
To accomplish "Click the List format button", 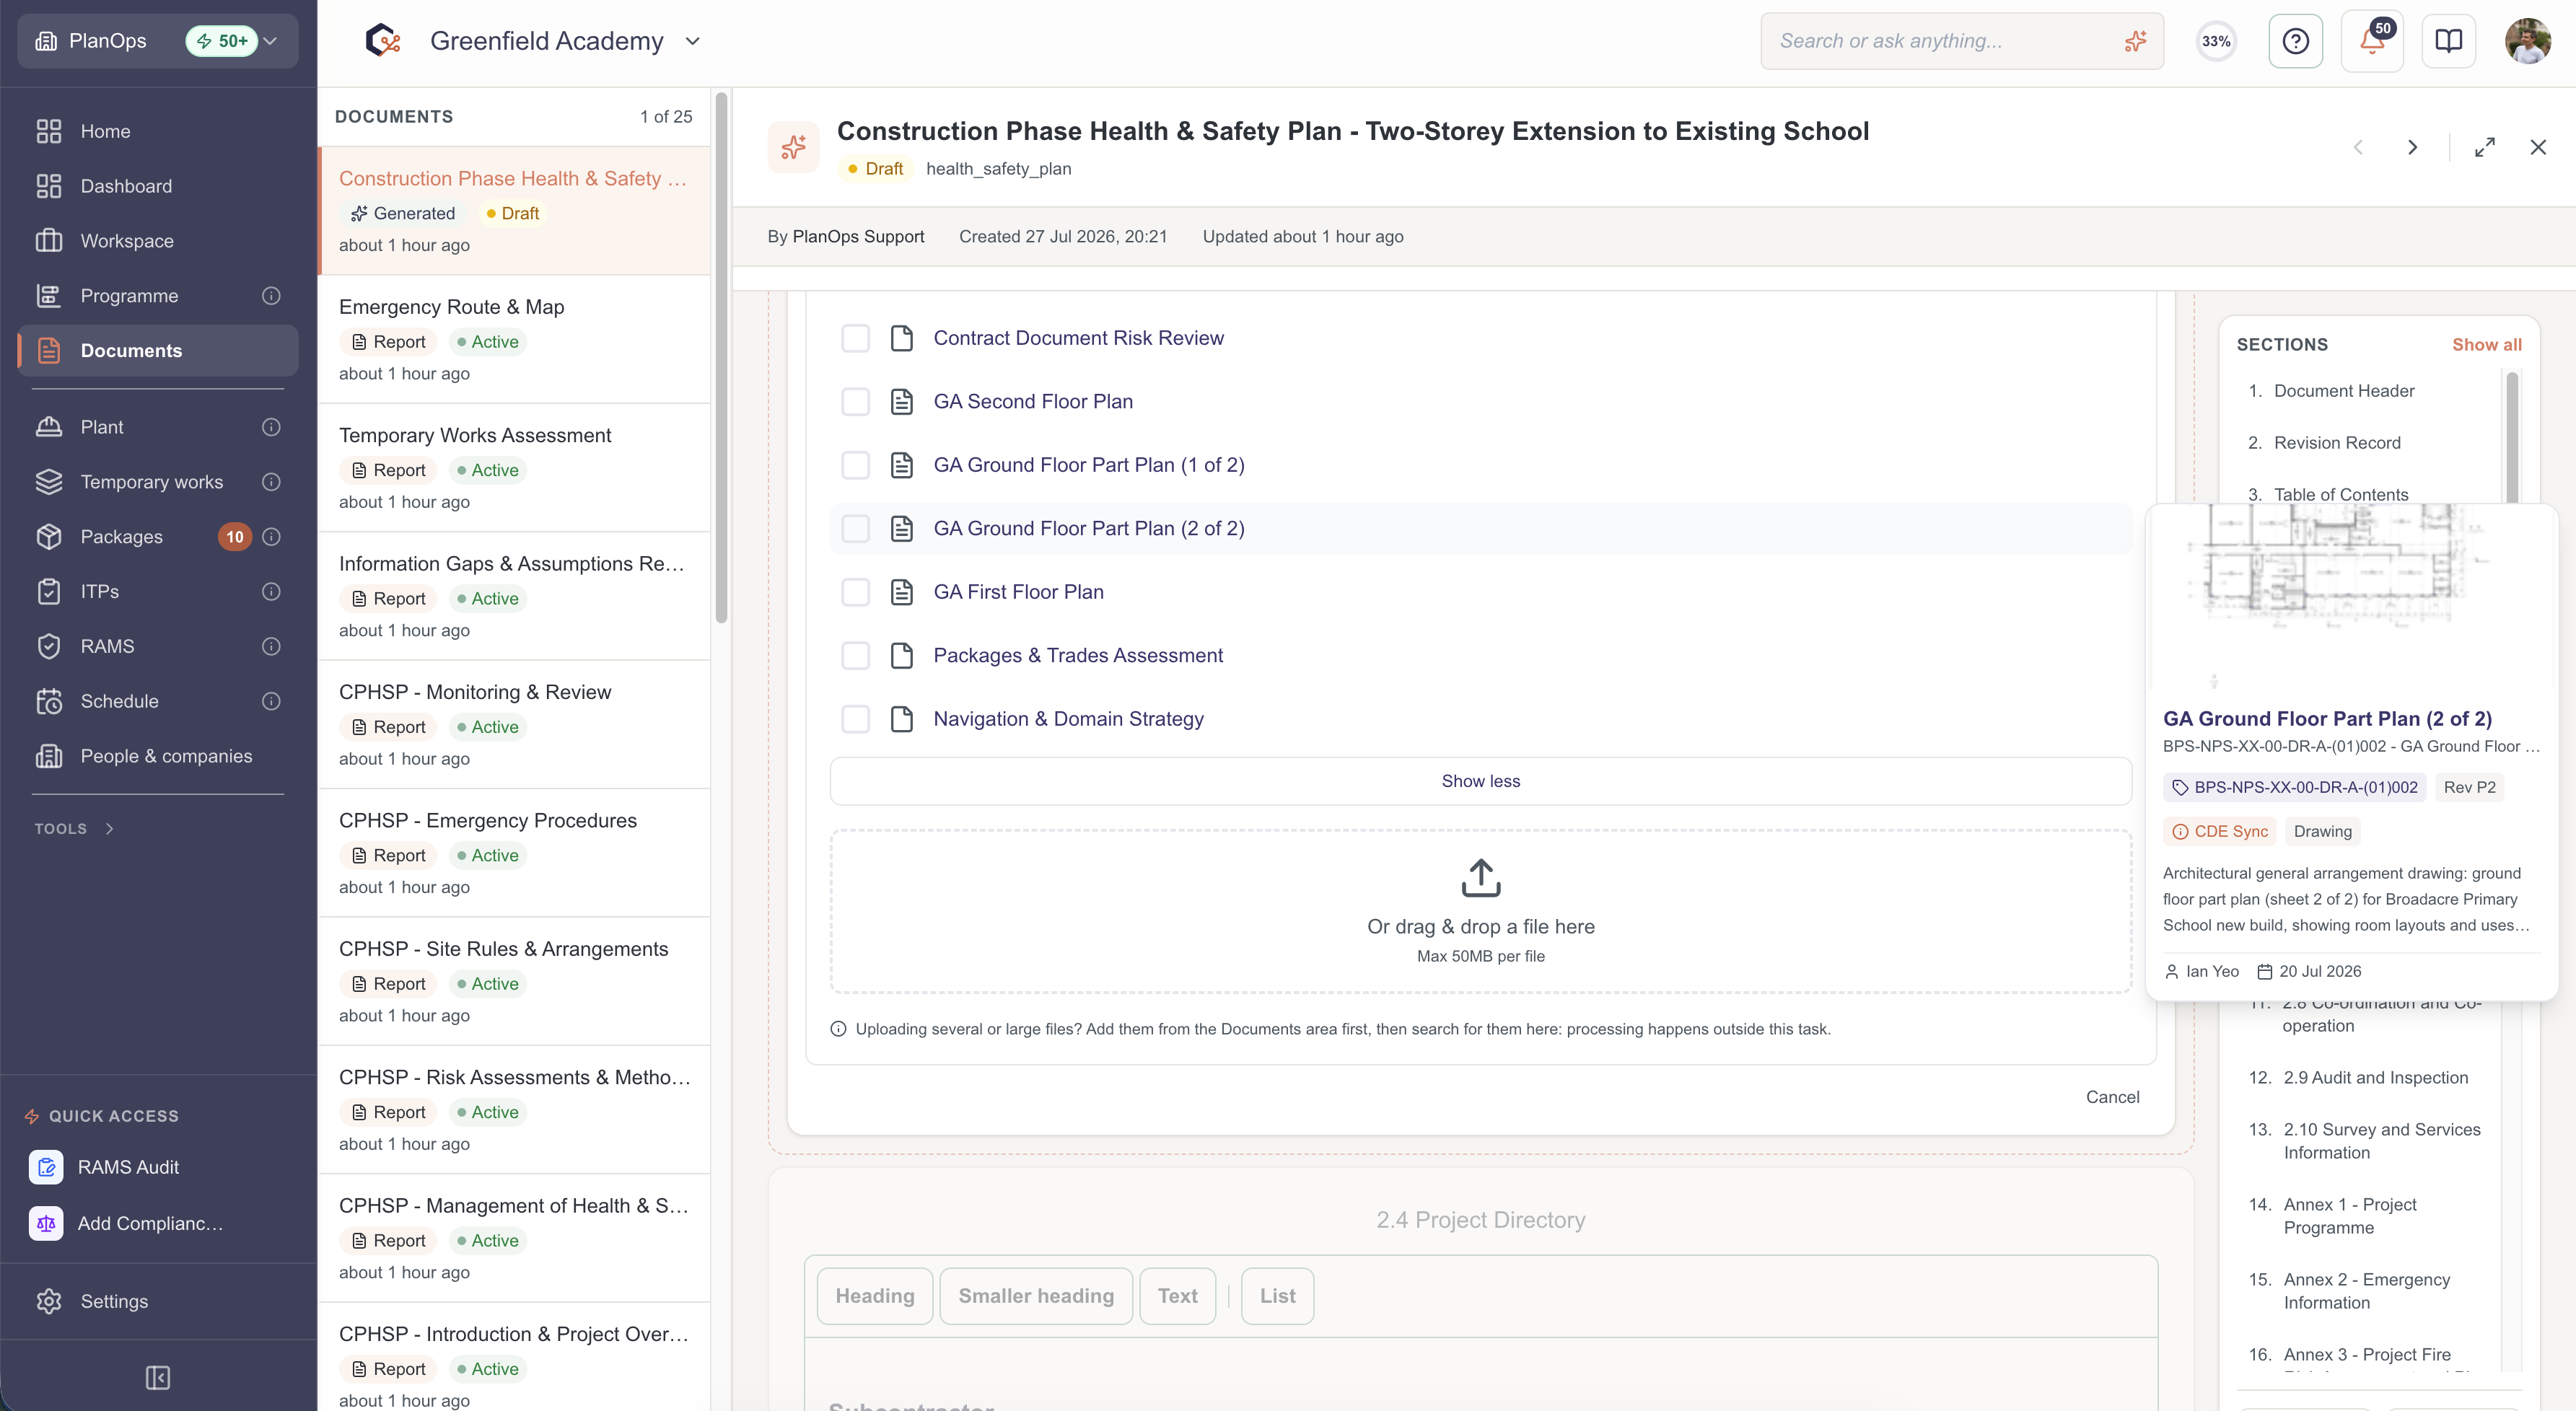I will [1277, 1296].
